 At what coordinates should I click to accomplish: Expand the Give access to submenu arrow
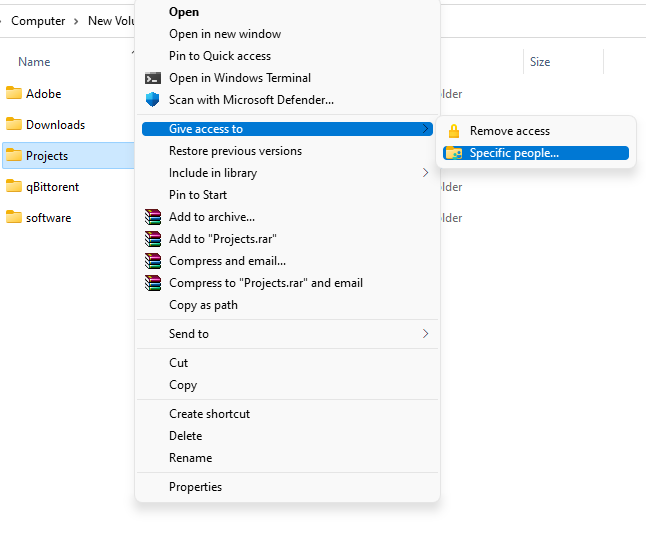coord(426,129)
